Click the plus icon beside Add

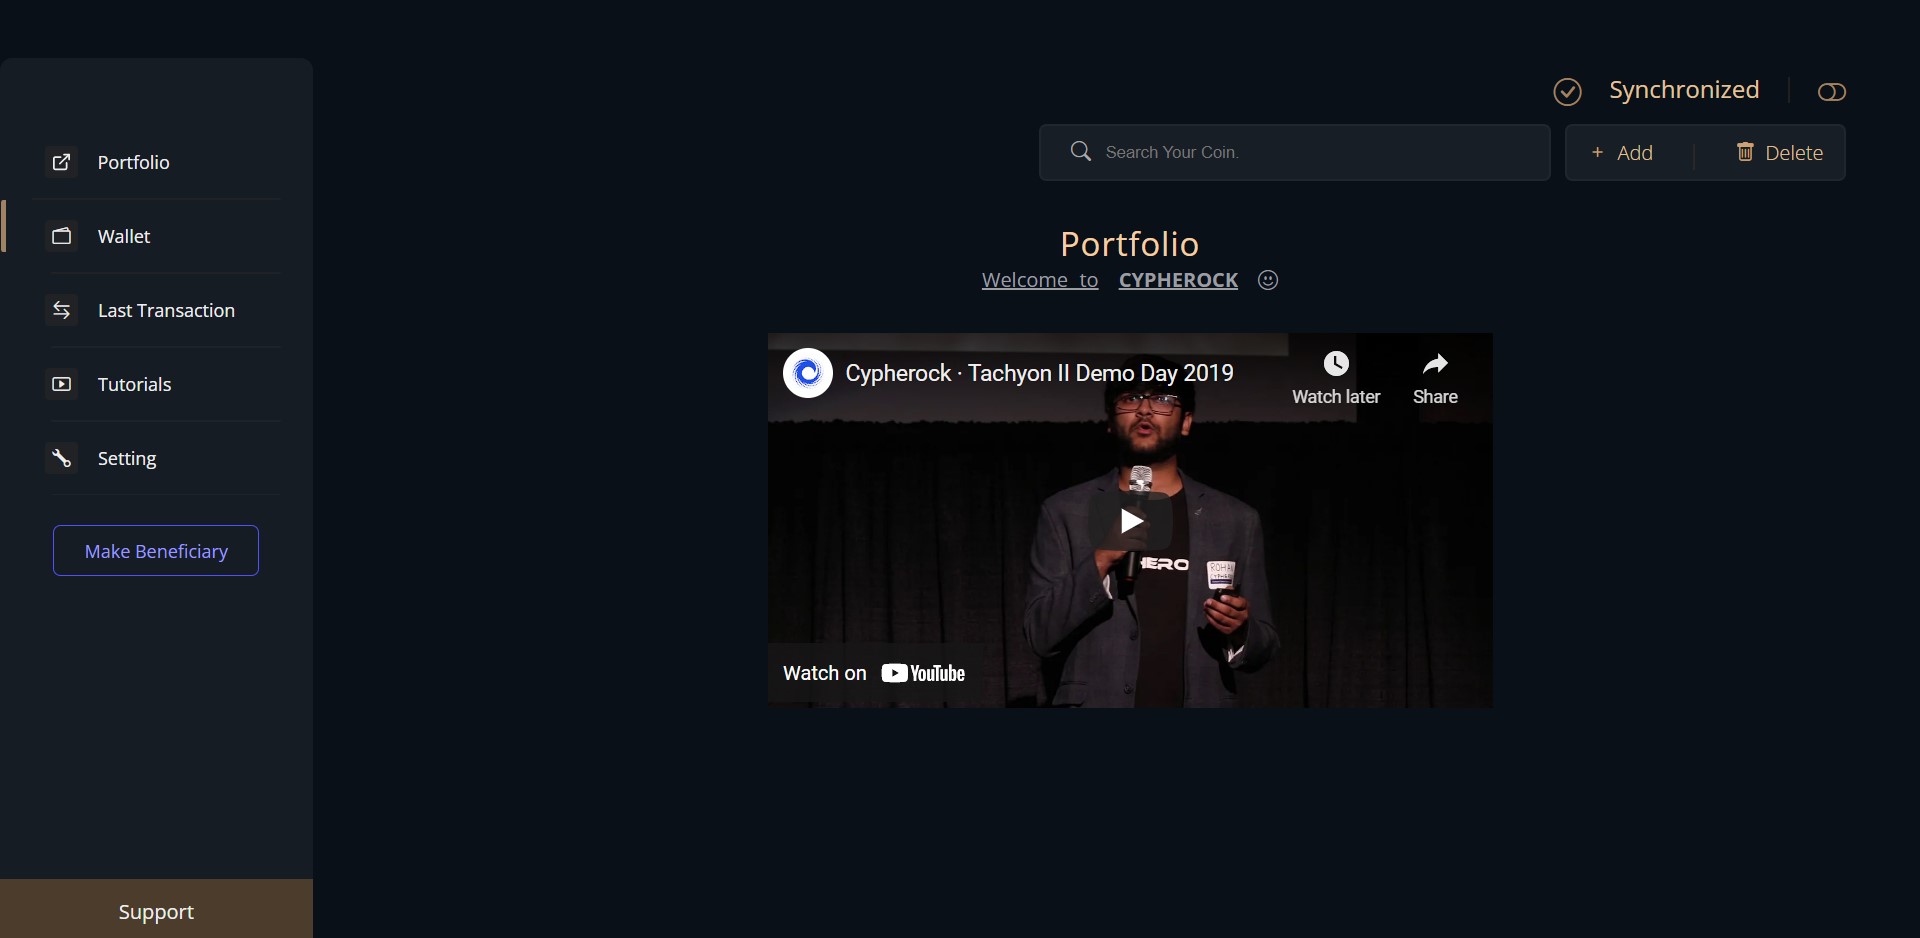coord(1597,152)
